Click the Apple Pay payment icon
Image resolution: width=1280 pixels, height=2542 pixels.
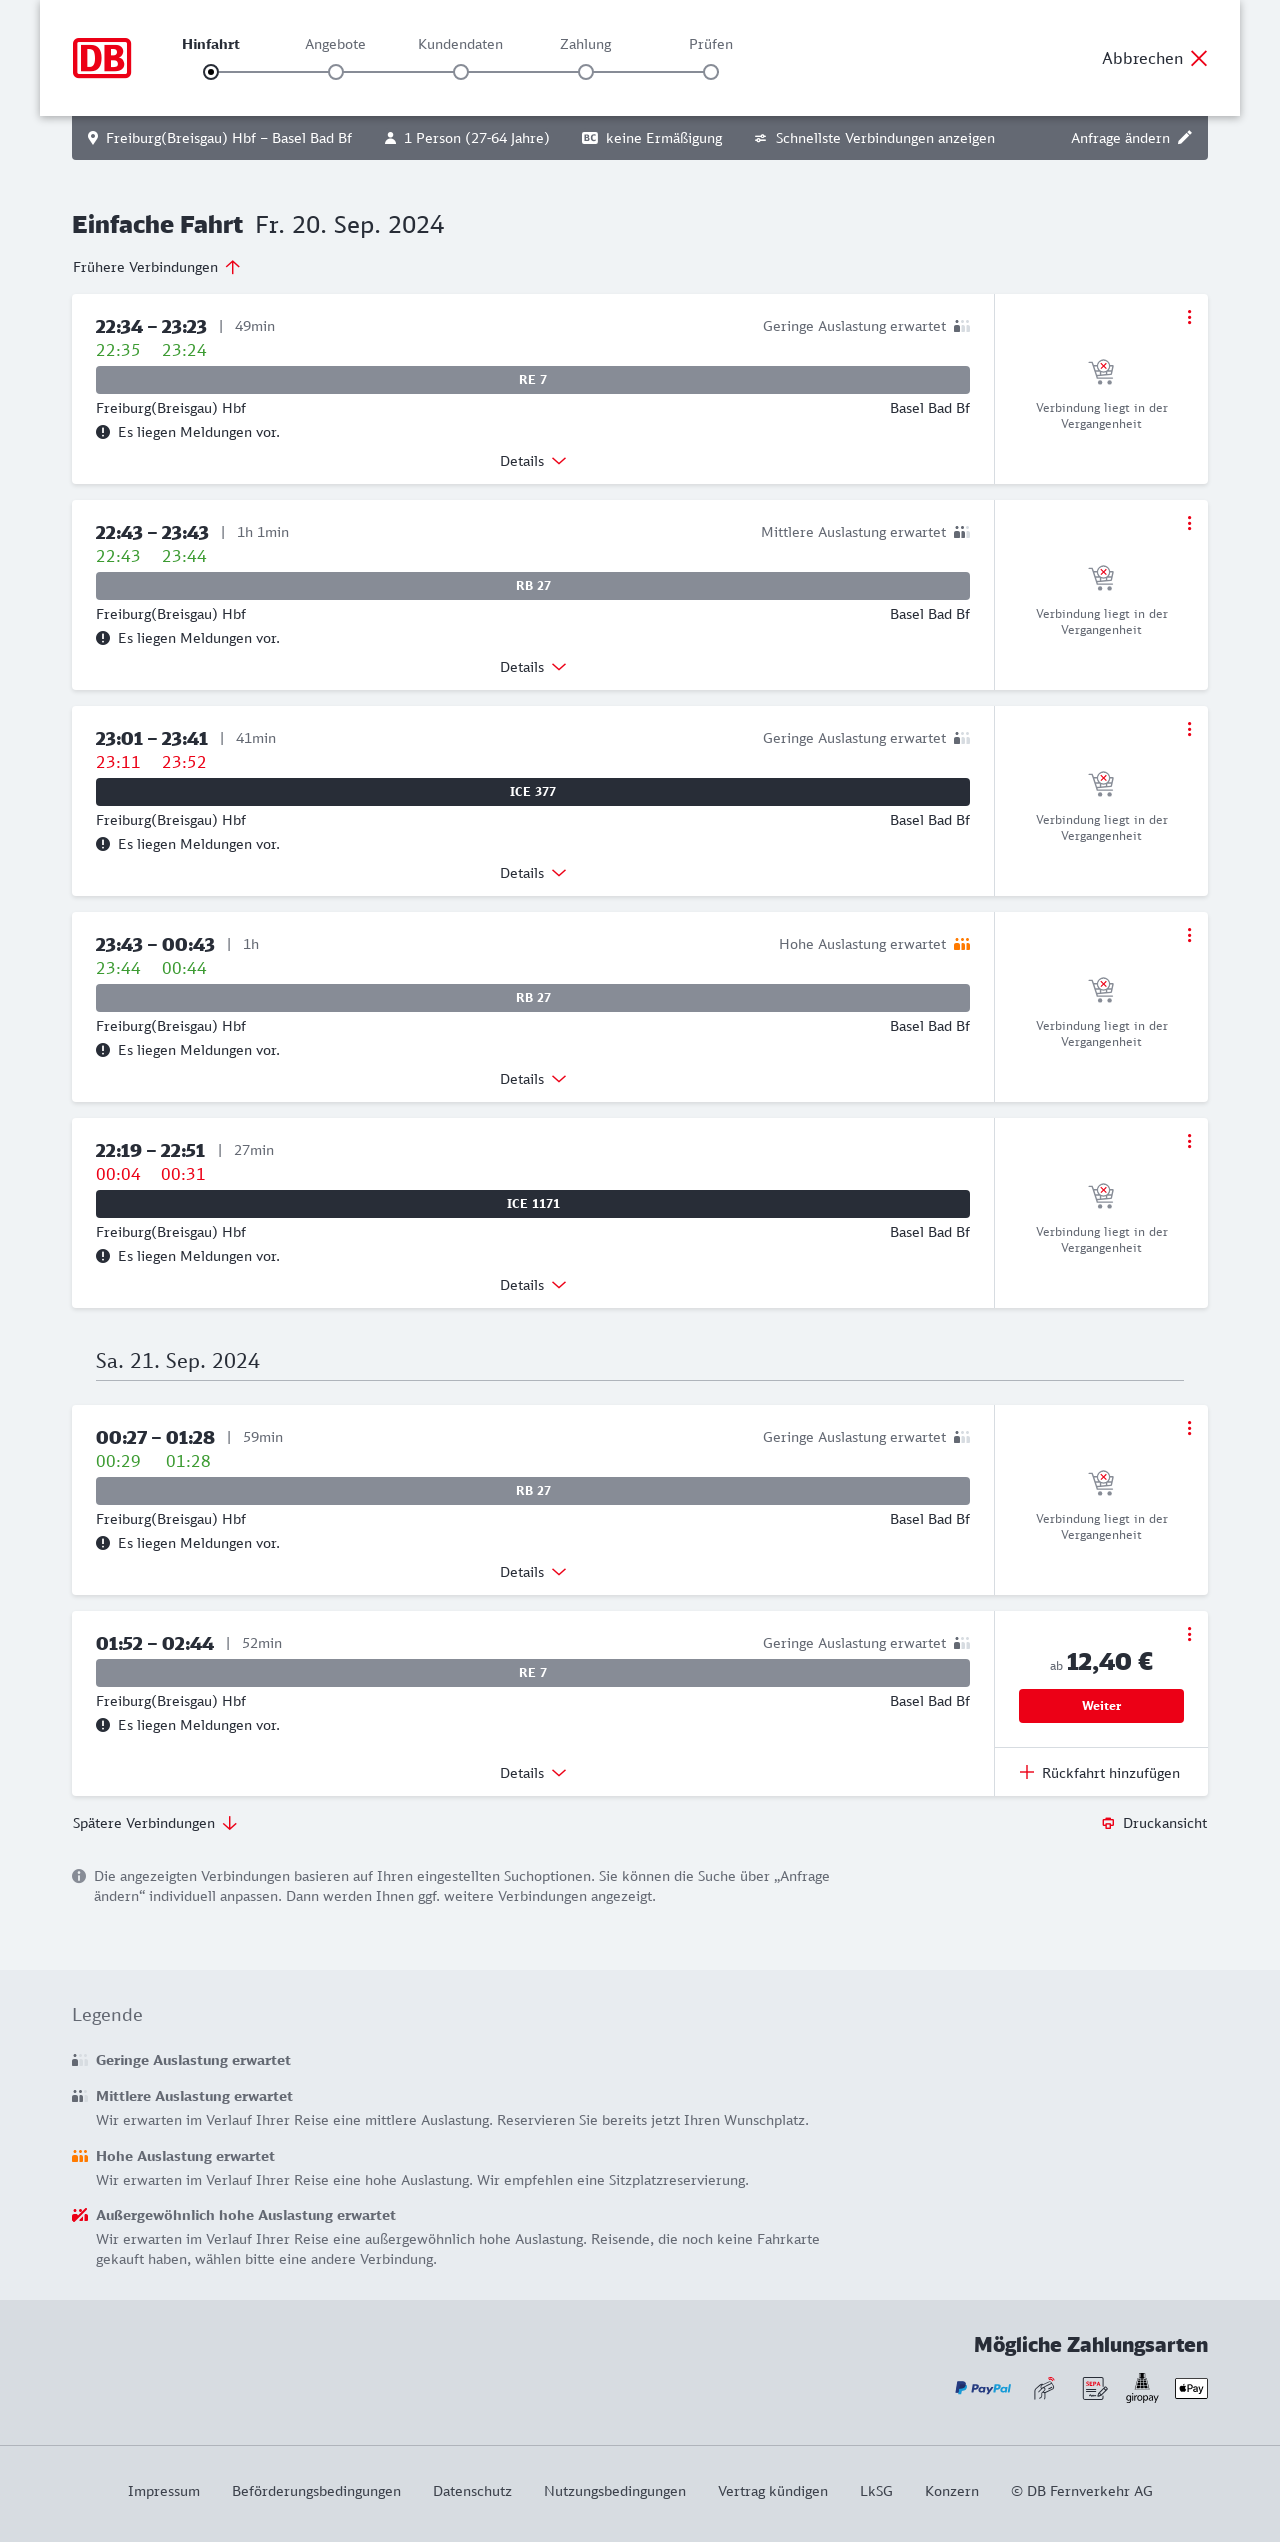pos(1191,2388)
